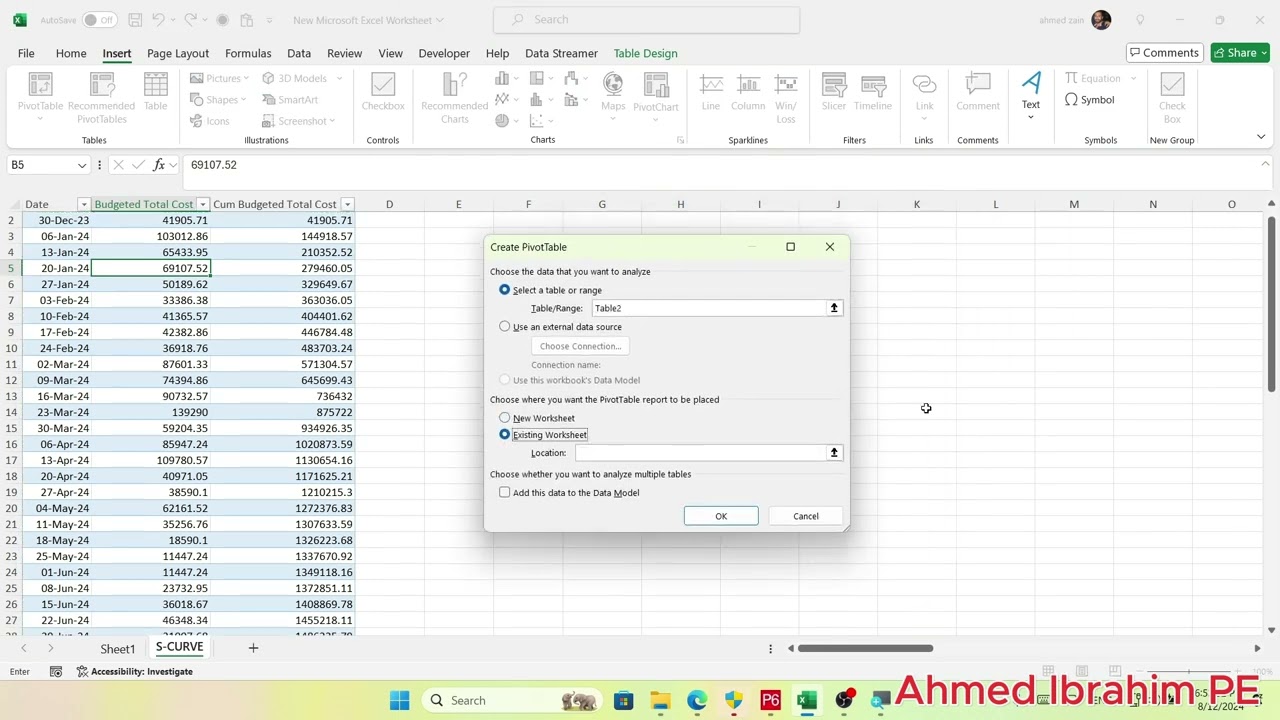Insert a Column sparkline
Screen dimensions: 1280x720
point(748,92)
